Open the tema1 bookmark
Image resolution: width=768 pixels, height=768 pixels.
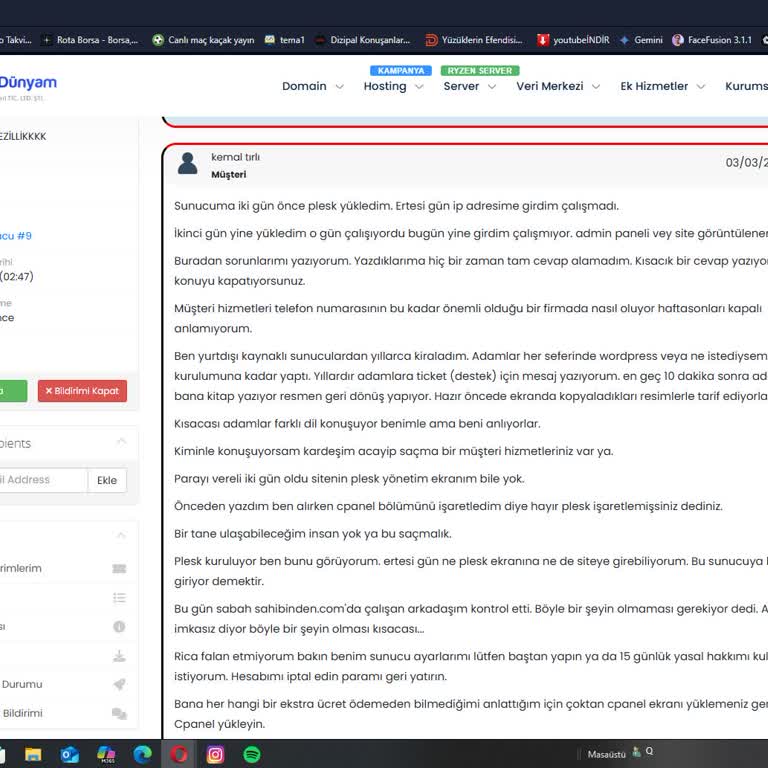pyautogui.click(x=285, y=40)
